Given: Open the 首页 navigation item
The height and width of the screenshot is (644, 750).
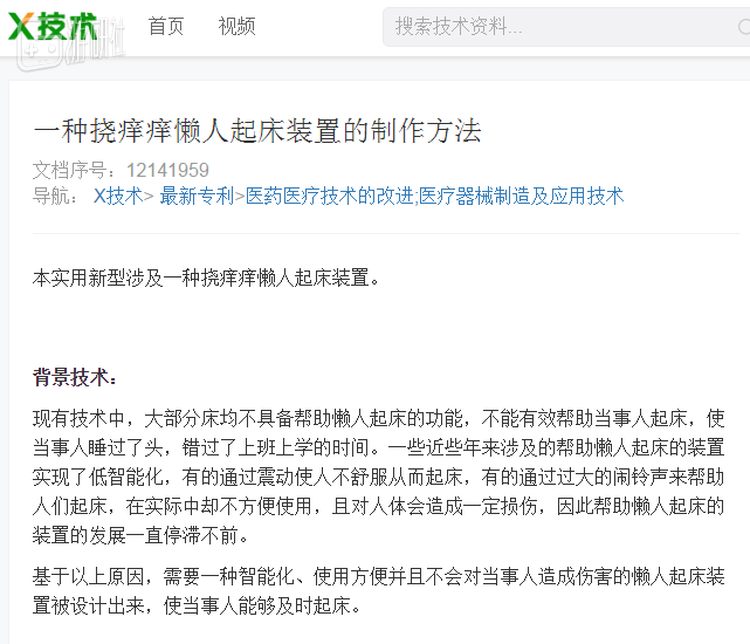Looking at the screenshot, I should pos(166,26).
